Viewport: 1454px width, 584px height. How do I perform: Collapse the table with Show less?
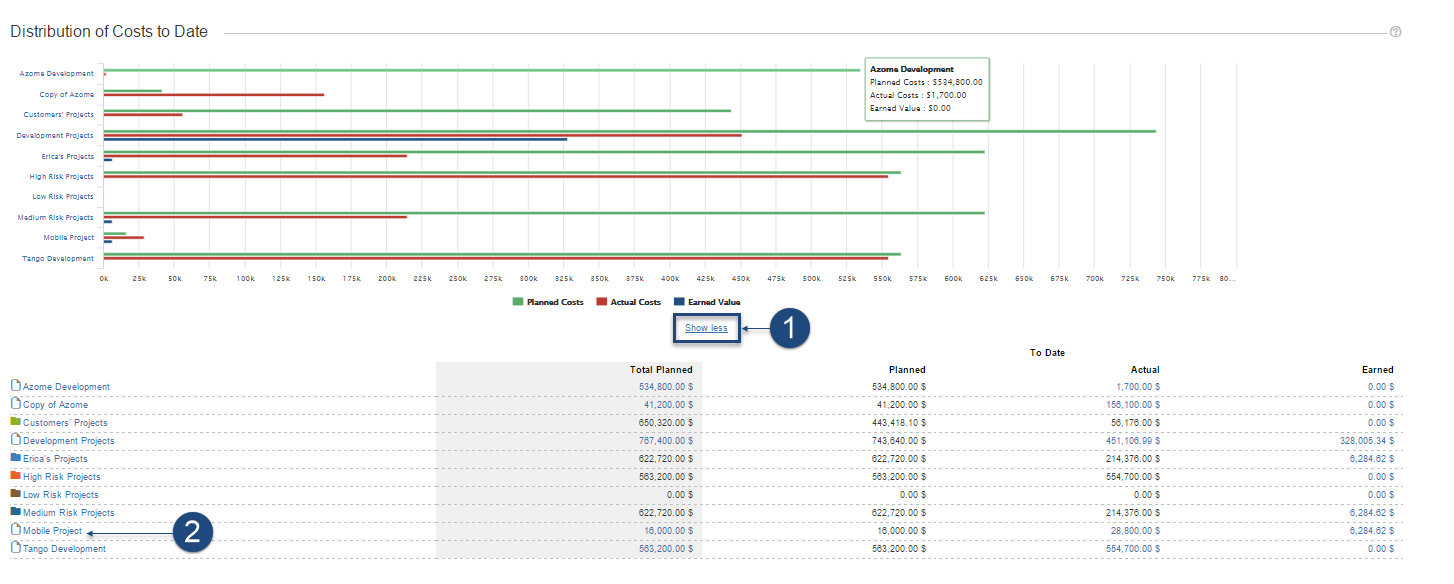tap(706, 328)
